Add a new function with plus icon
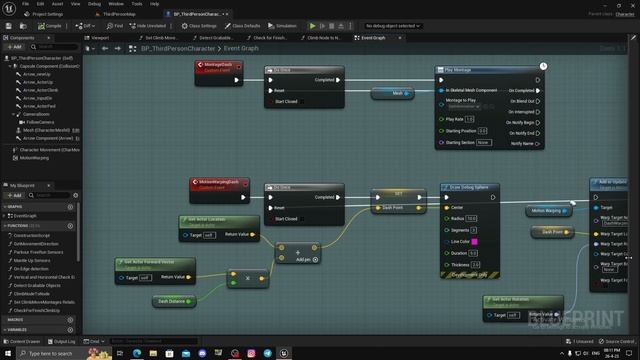Screen dimensions: 640x360 [x=70, y=226]
